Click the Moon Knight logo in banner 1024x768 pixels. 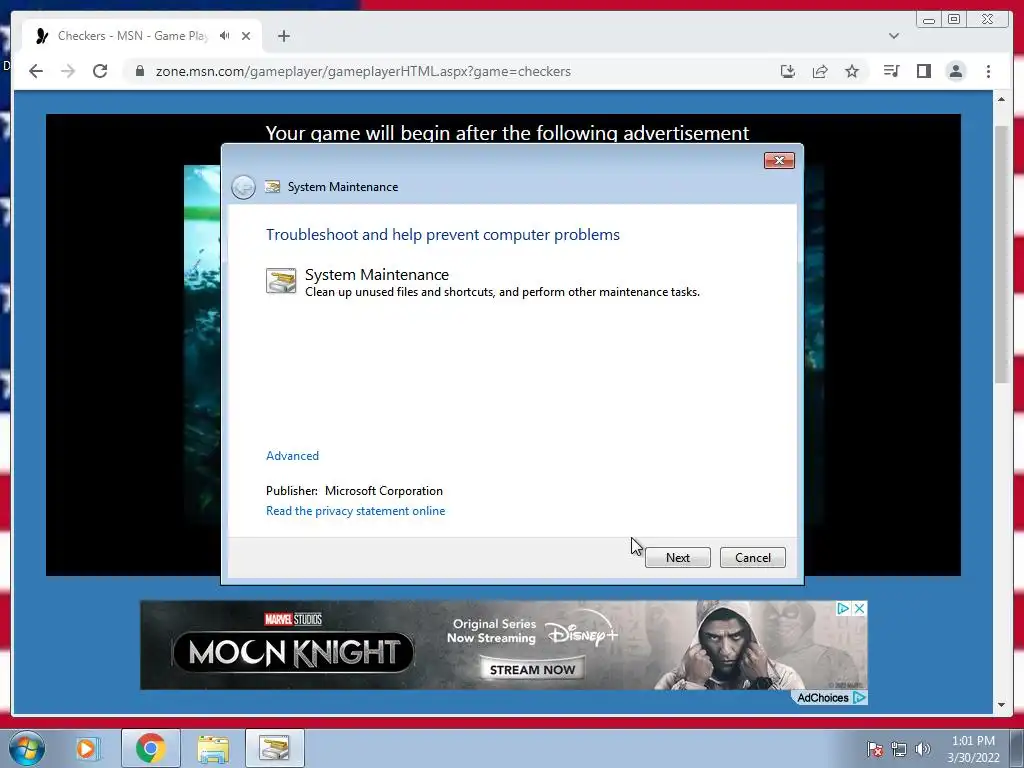coord(293,652)
